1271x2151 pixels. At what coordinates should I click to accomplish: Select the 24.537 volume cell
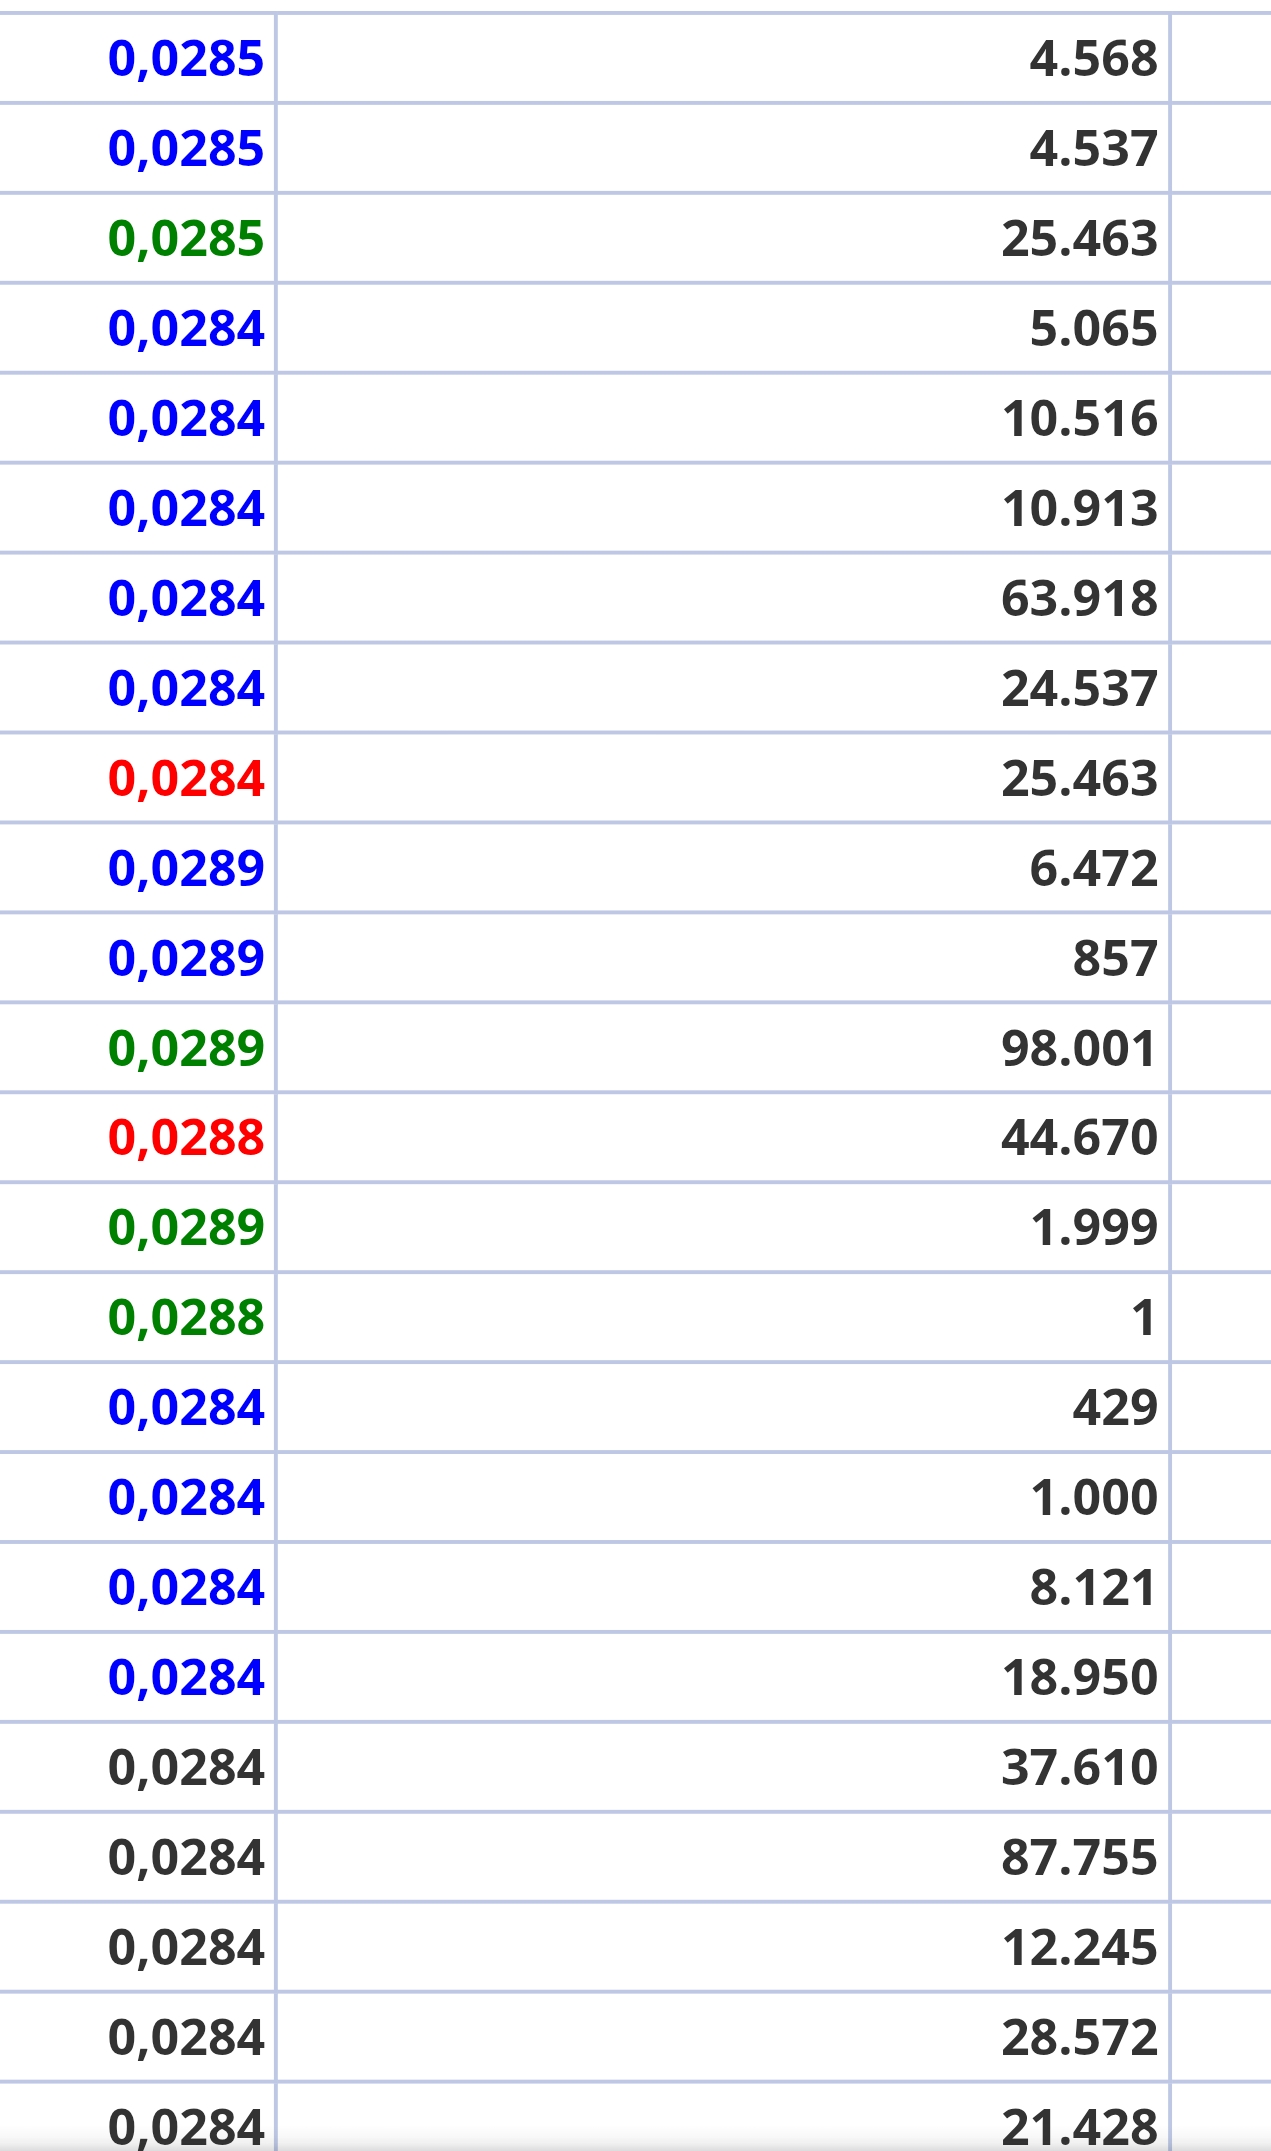(723, 688)
